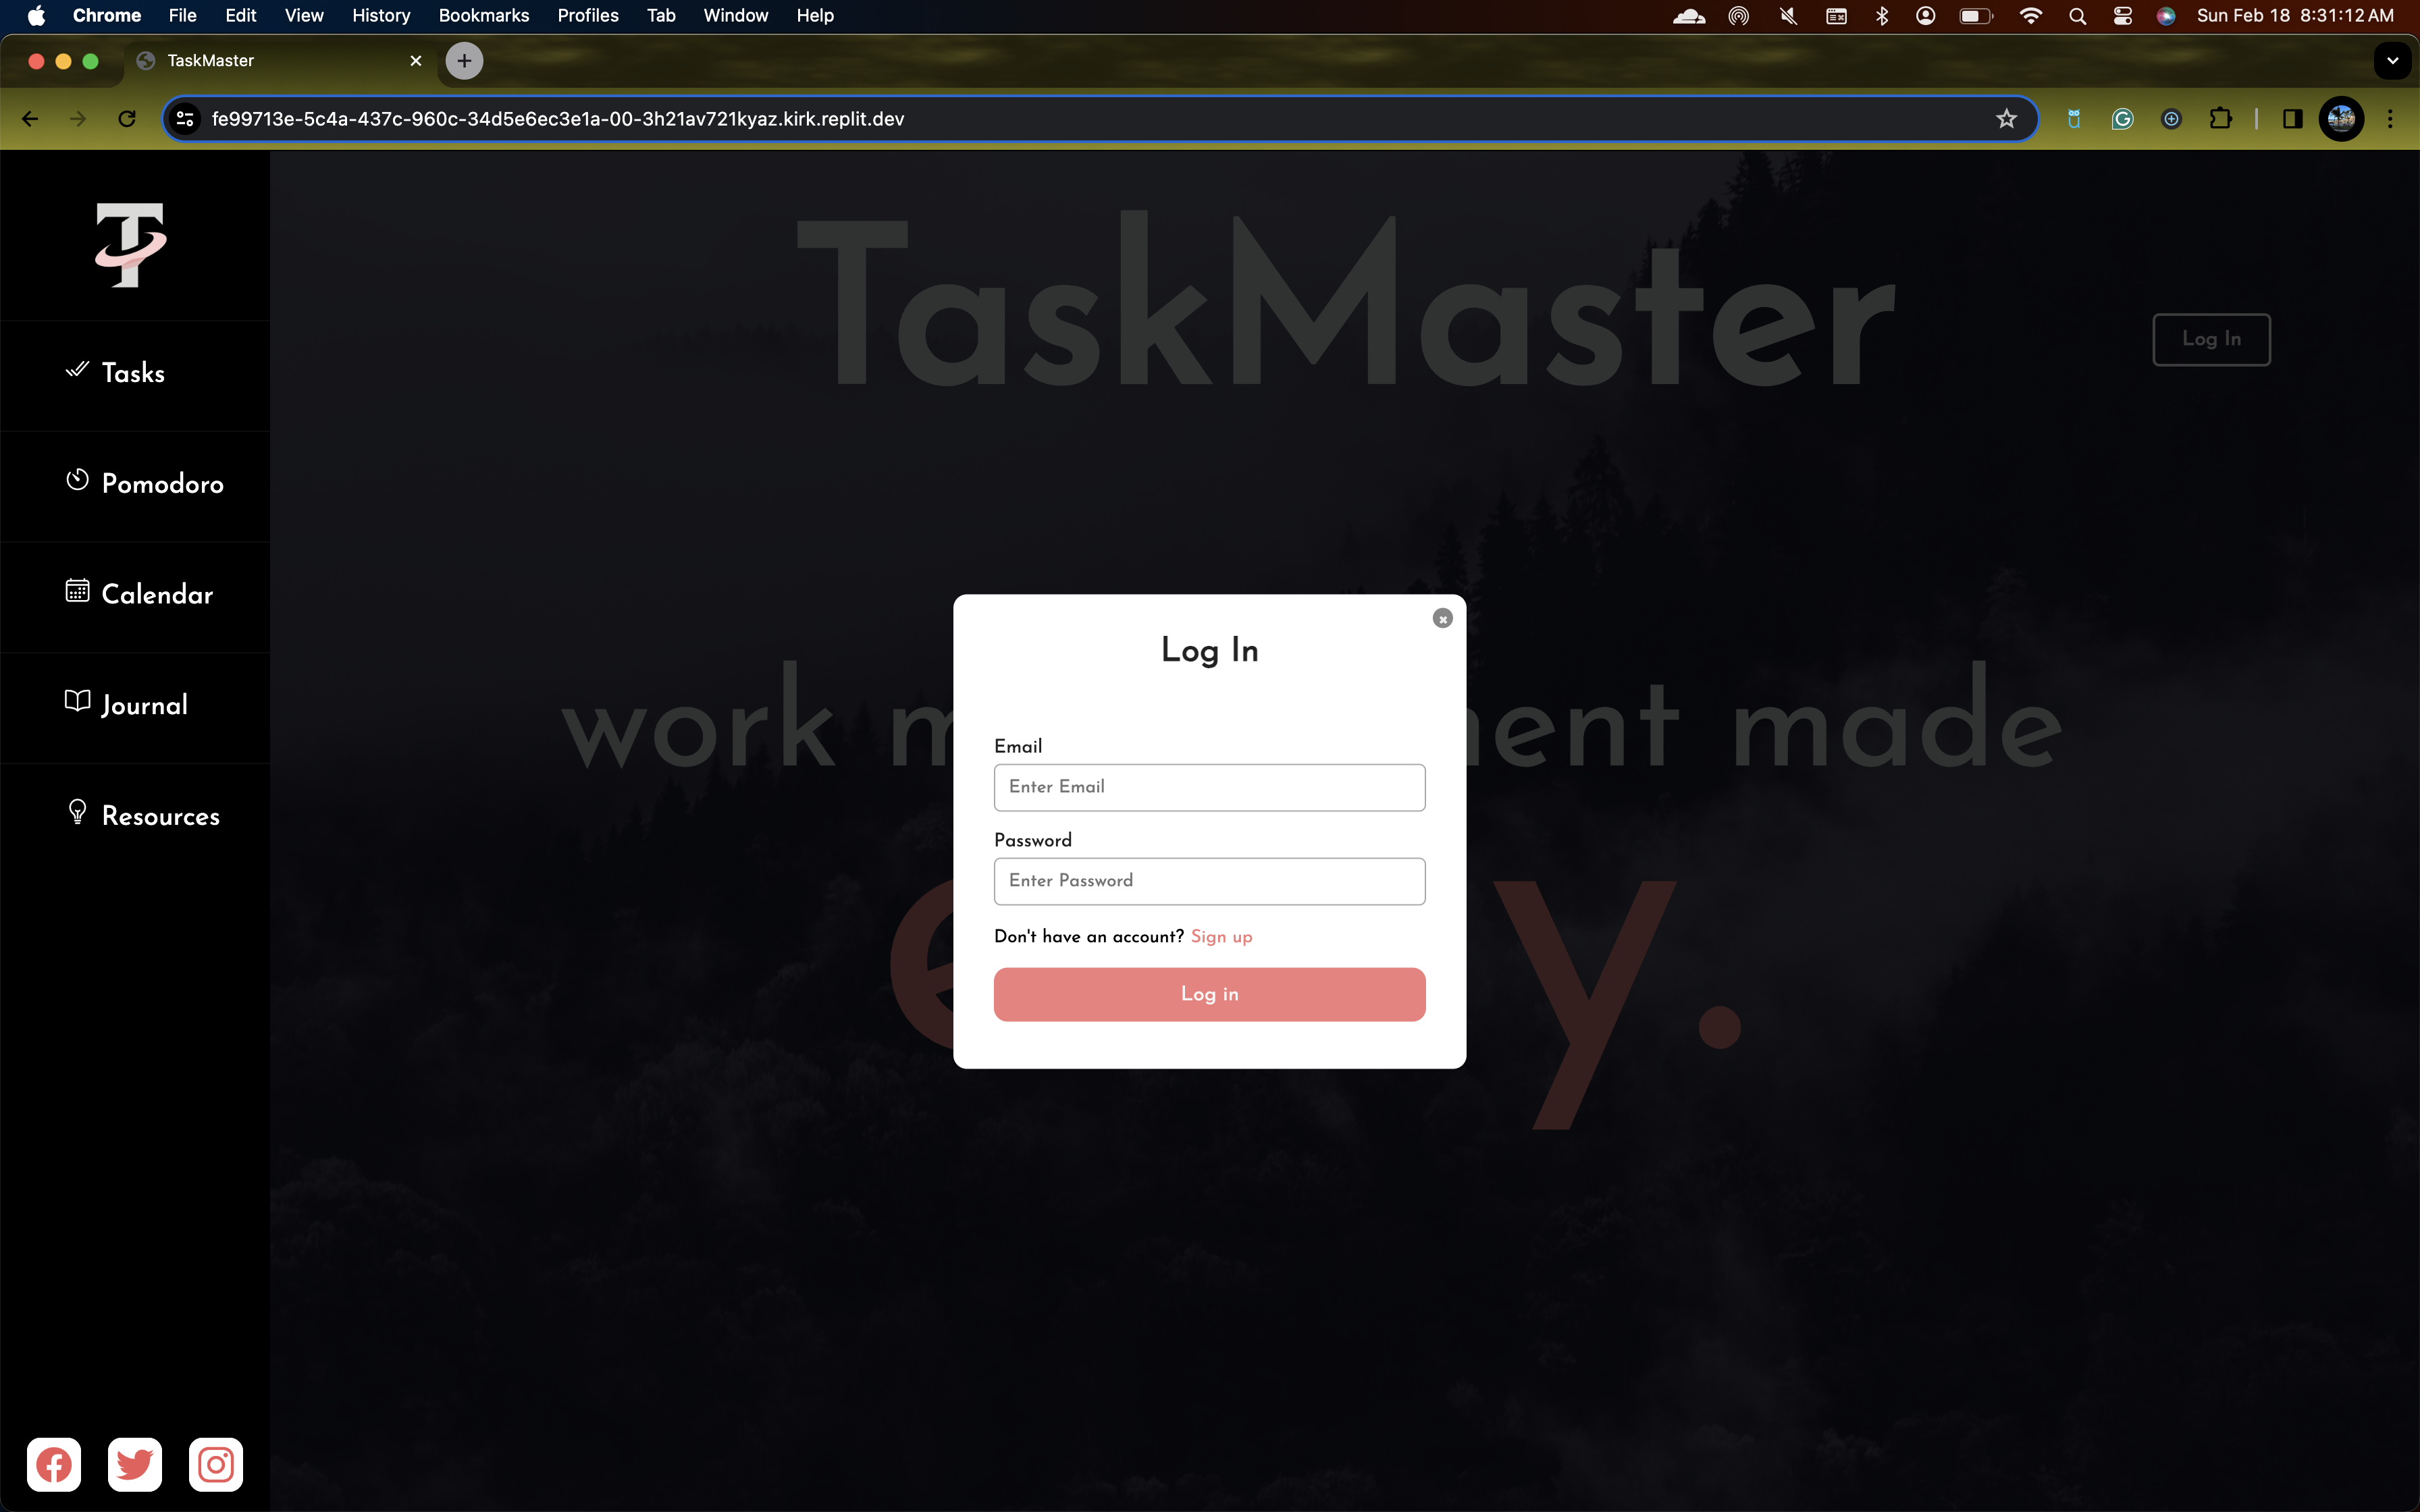
Task: Open the Chrome extensions puzzle icon
Action: [2220, 119]
